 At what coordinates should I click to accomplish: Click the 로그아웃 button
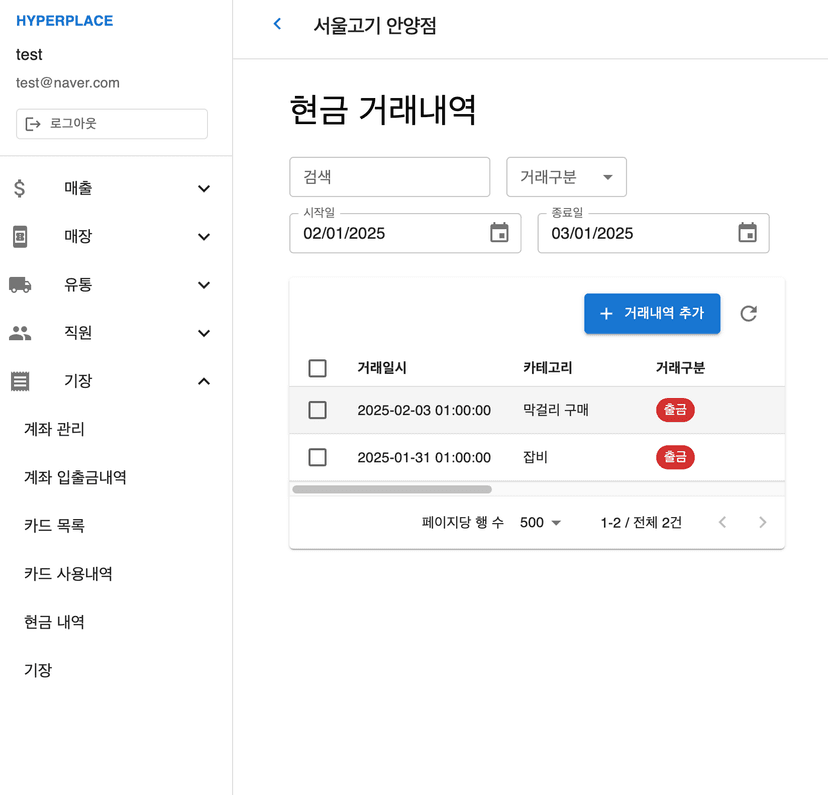(112, 124)
